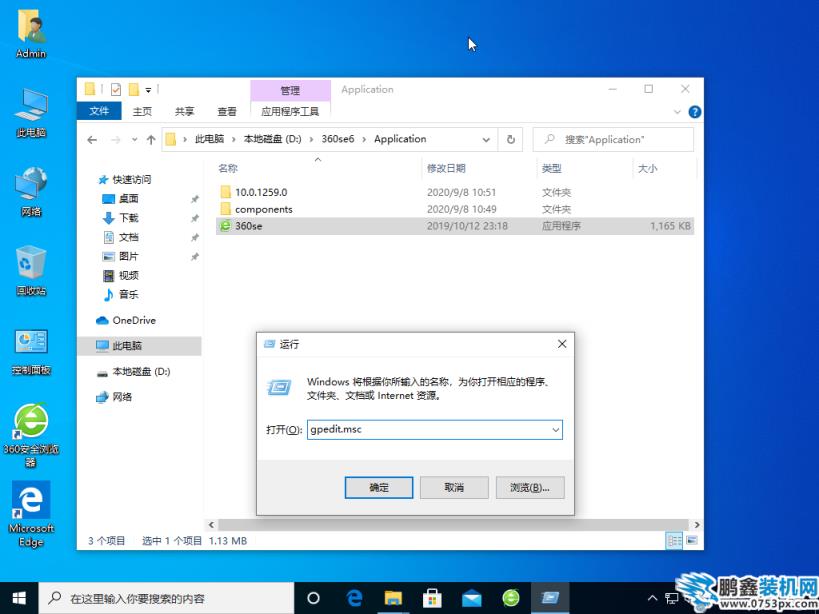Expand the Run dialog Open combo box dropdown
This screenshot has width=819, height=614.
coord(555,429)
